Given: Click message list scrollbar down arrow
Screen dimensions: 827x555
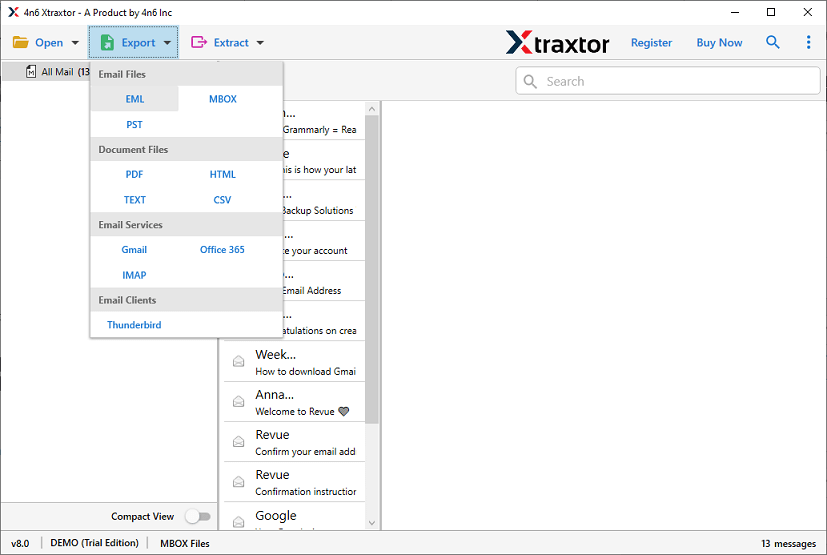Looking at the screenshot, I should point(372,523).
